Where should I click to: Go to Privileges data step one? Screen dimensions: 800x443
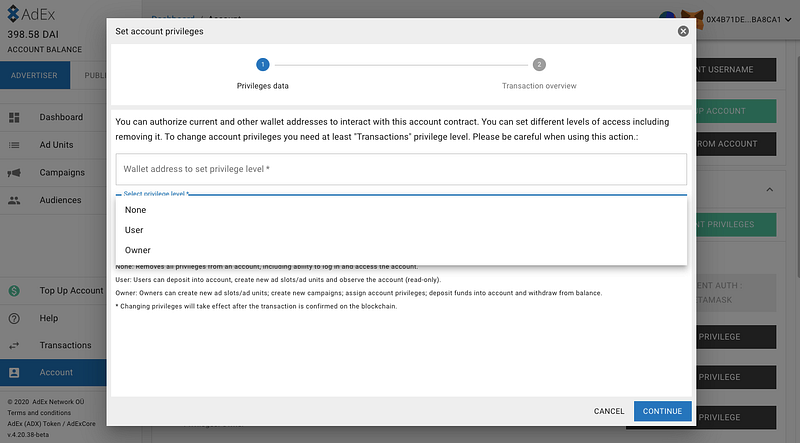pyautogui.click(x=263, y=65)
